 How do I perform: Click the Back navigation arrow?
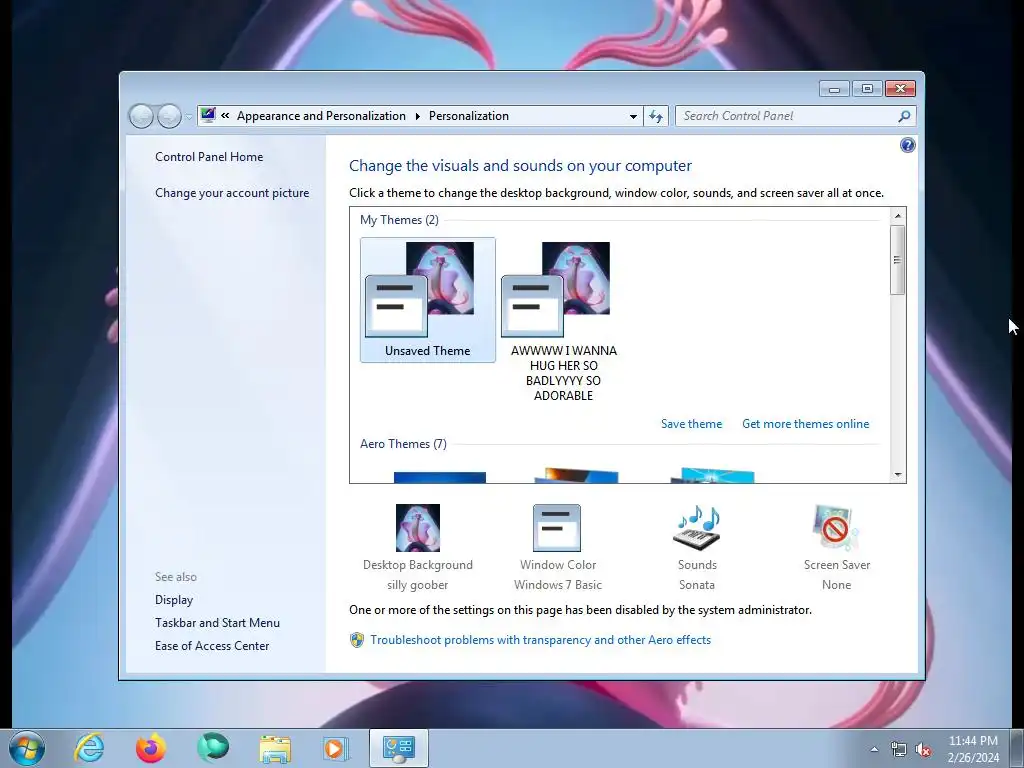pyautogui.click(x=141, y=116)
